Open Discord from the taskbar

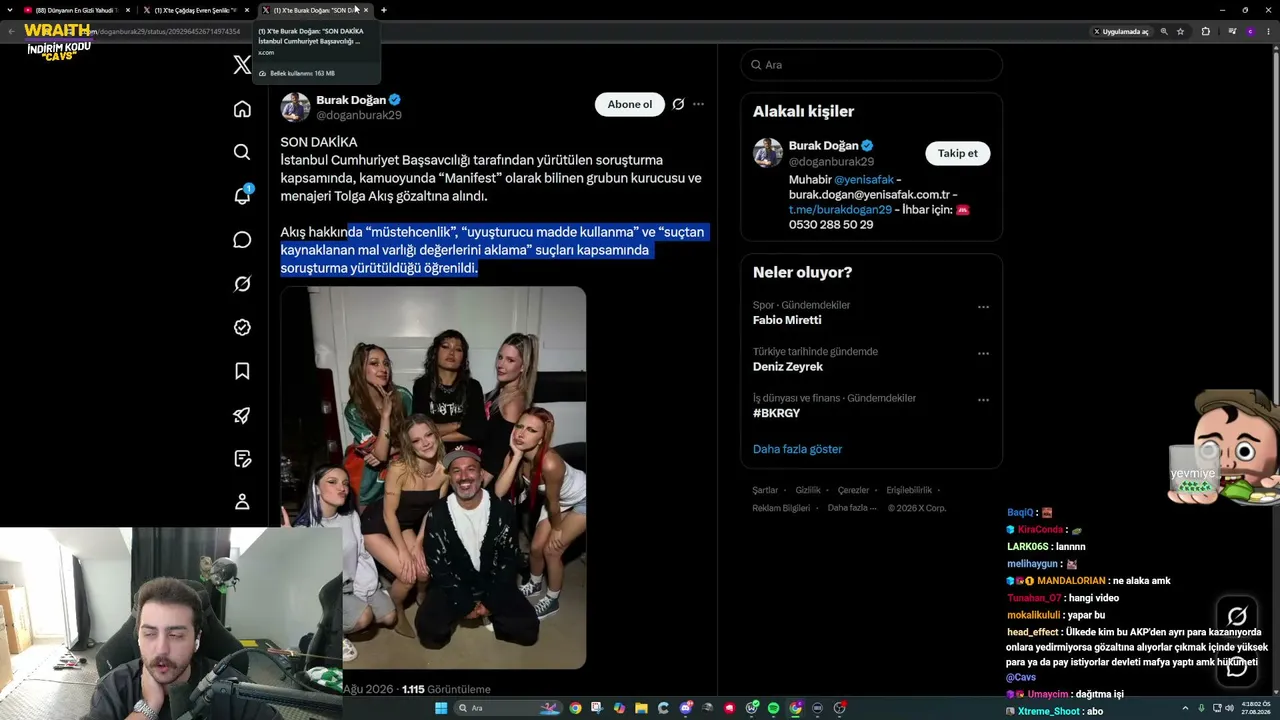(686, 708)
